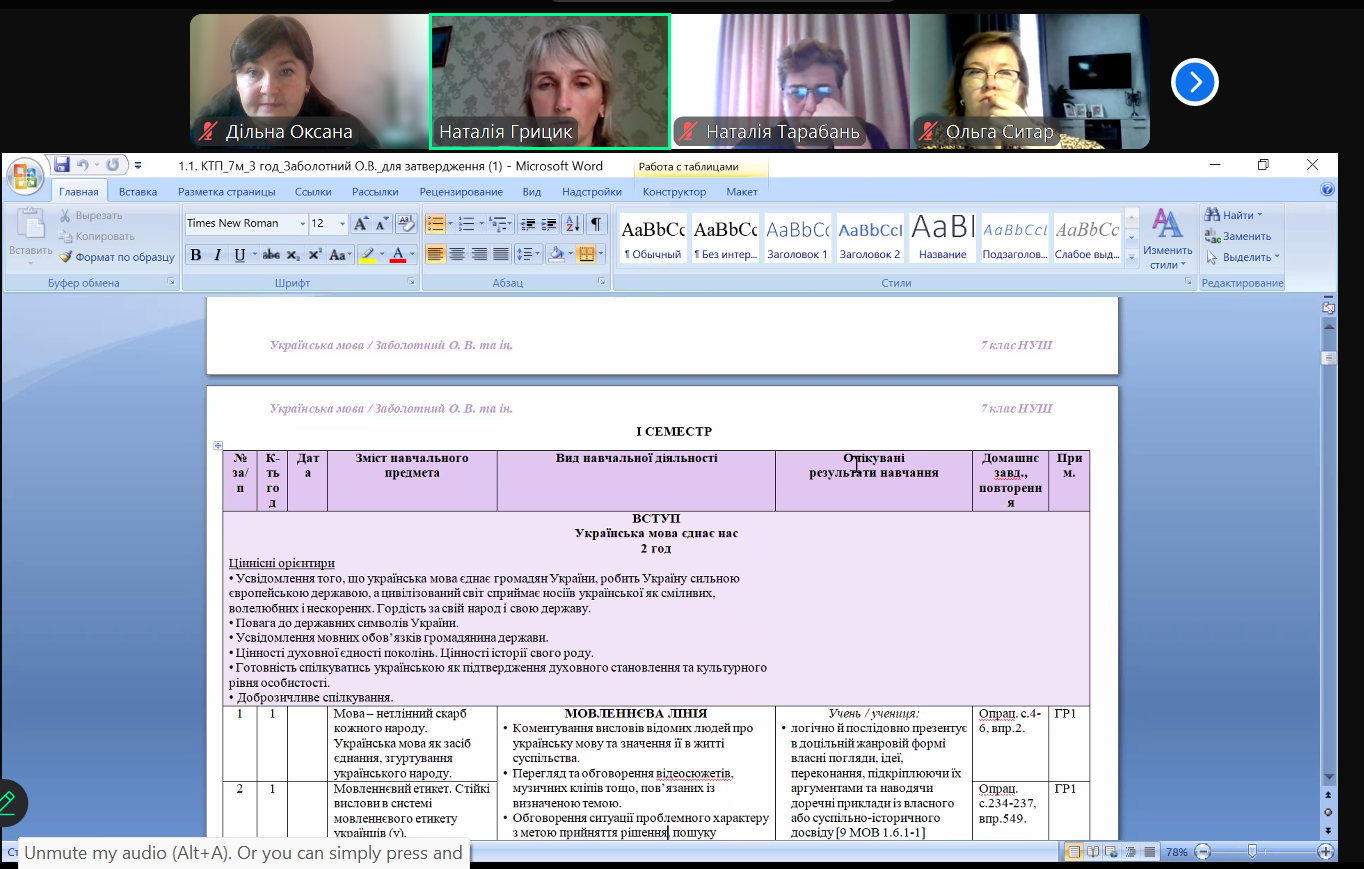Toggle Bold formatting
The image size is (1364, 869).
tap(196, 255)
